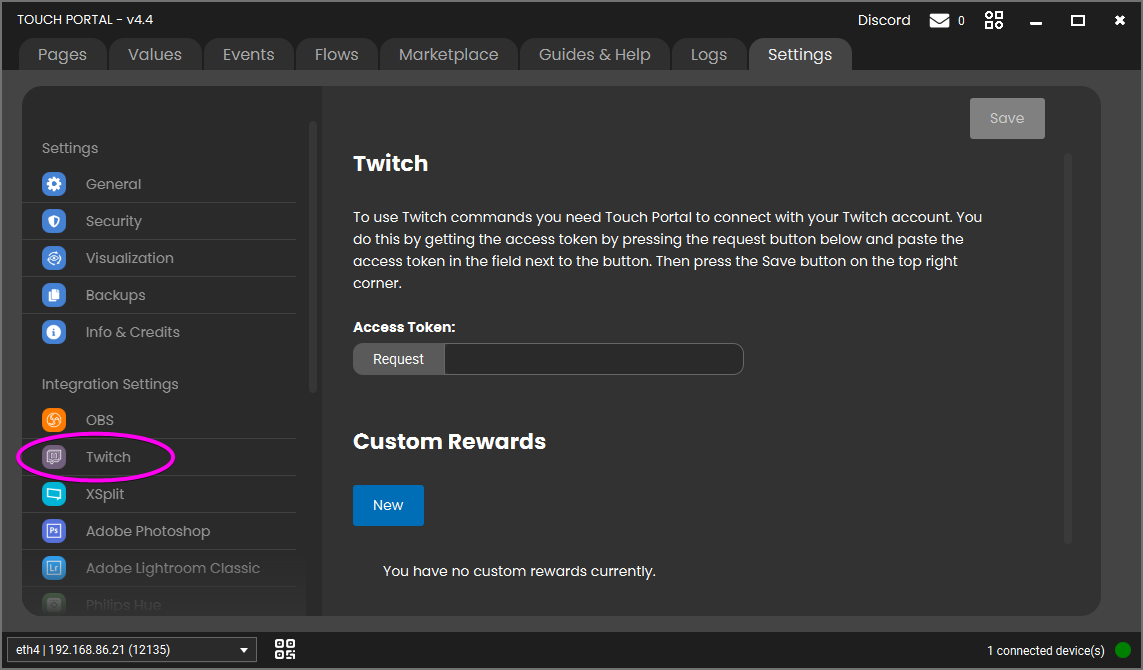Screen dimensions: 1143x670
Task: Click New to add a custom reward
Action: click(x=388, y=505)
